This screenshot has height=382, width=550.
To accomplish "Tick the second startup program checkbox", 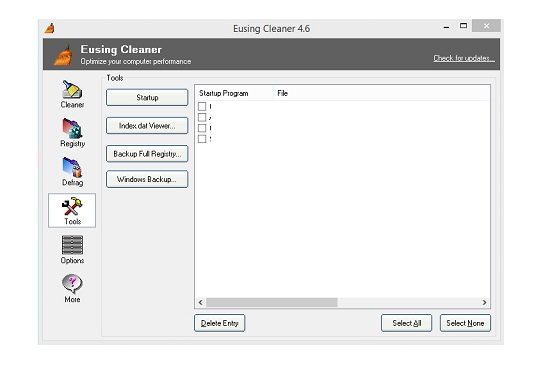I will [202, 117].
